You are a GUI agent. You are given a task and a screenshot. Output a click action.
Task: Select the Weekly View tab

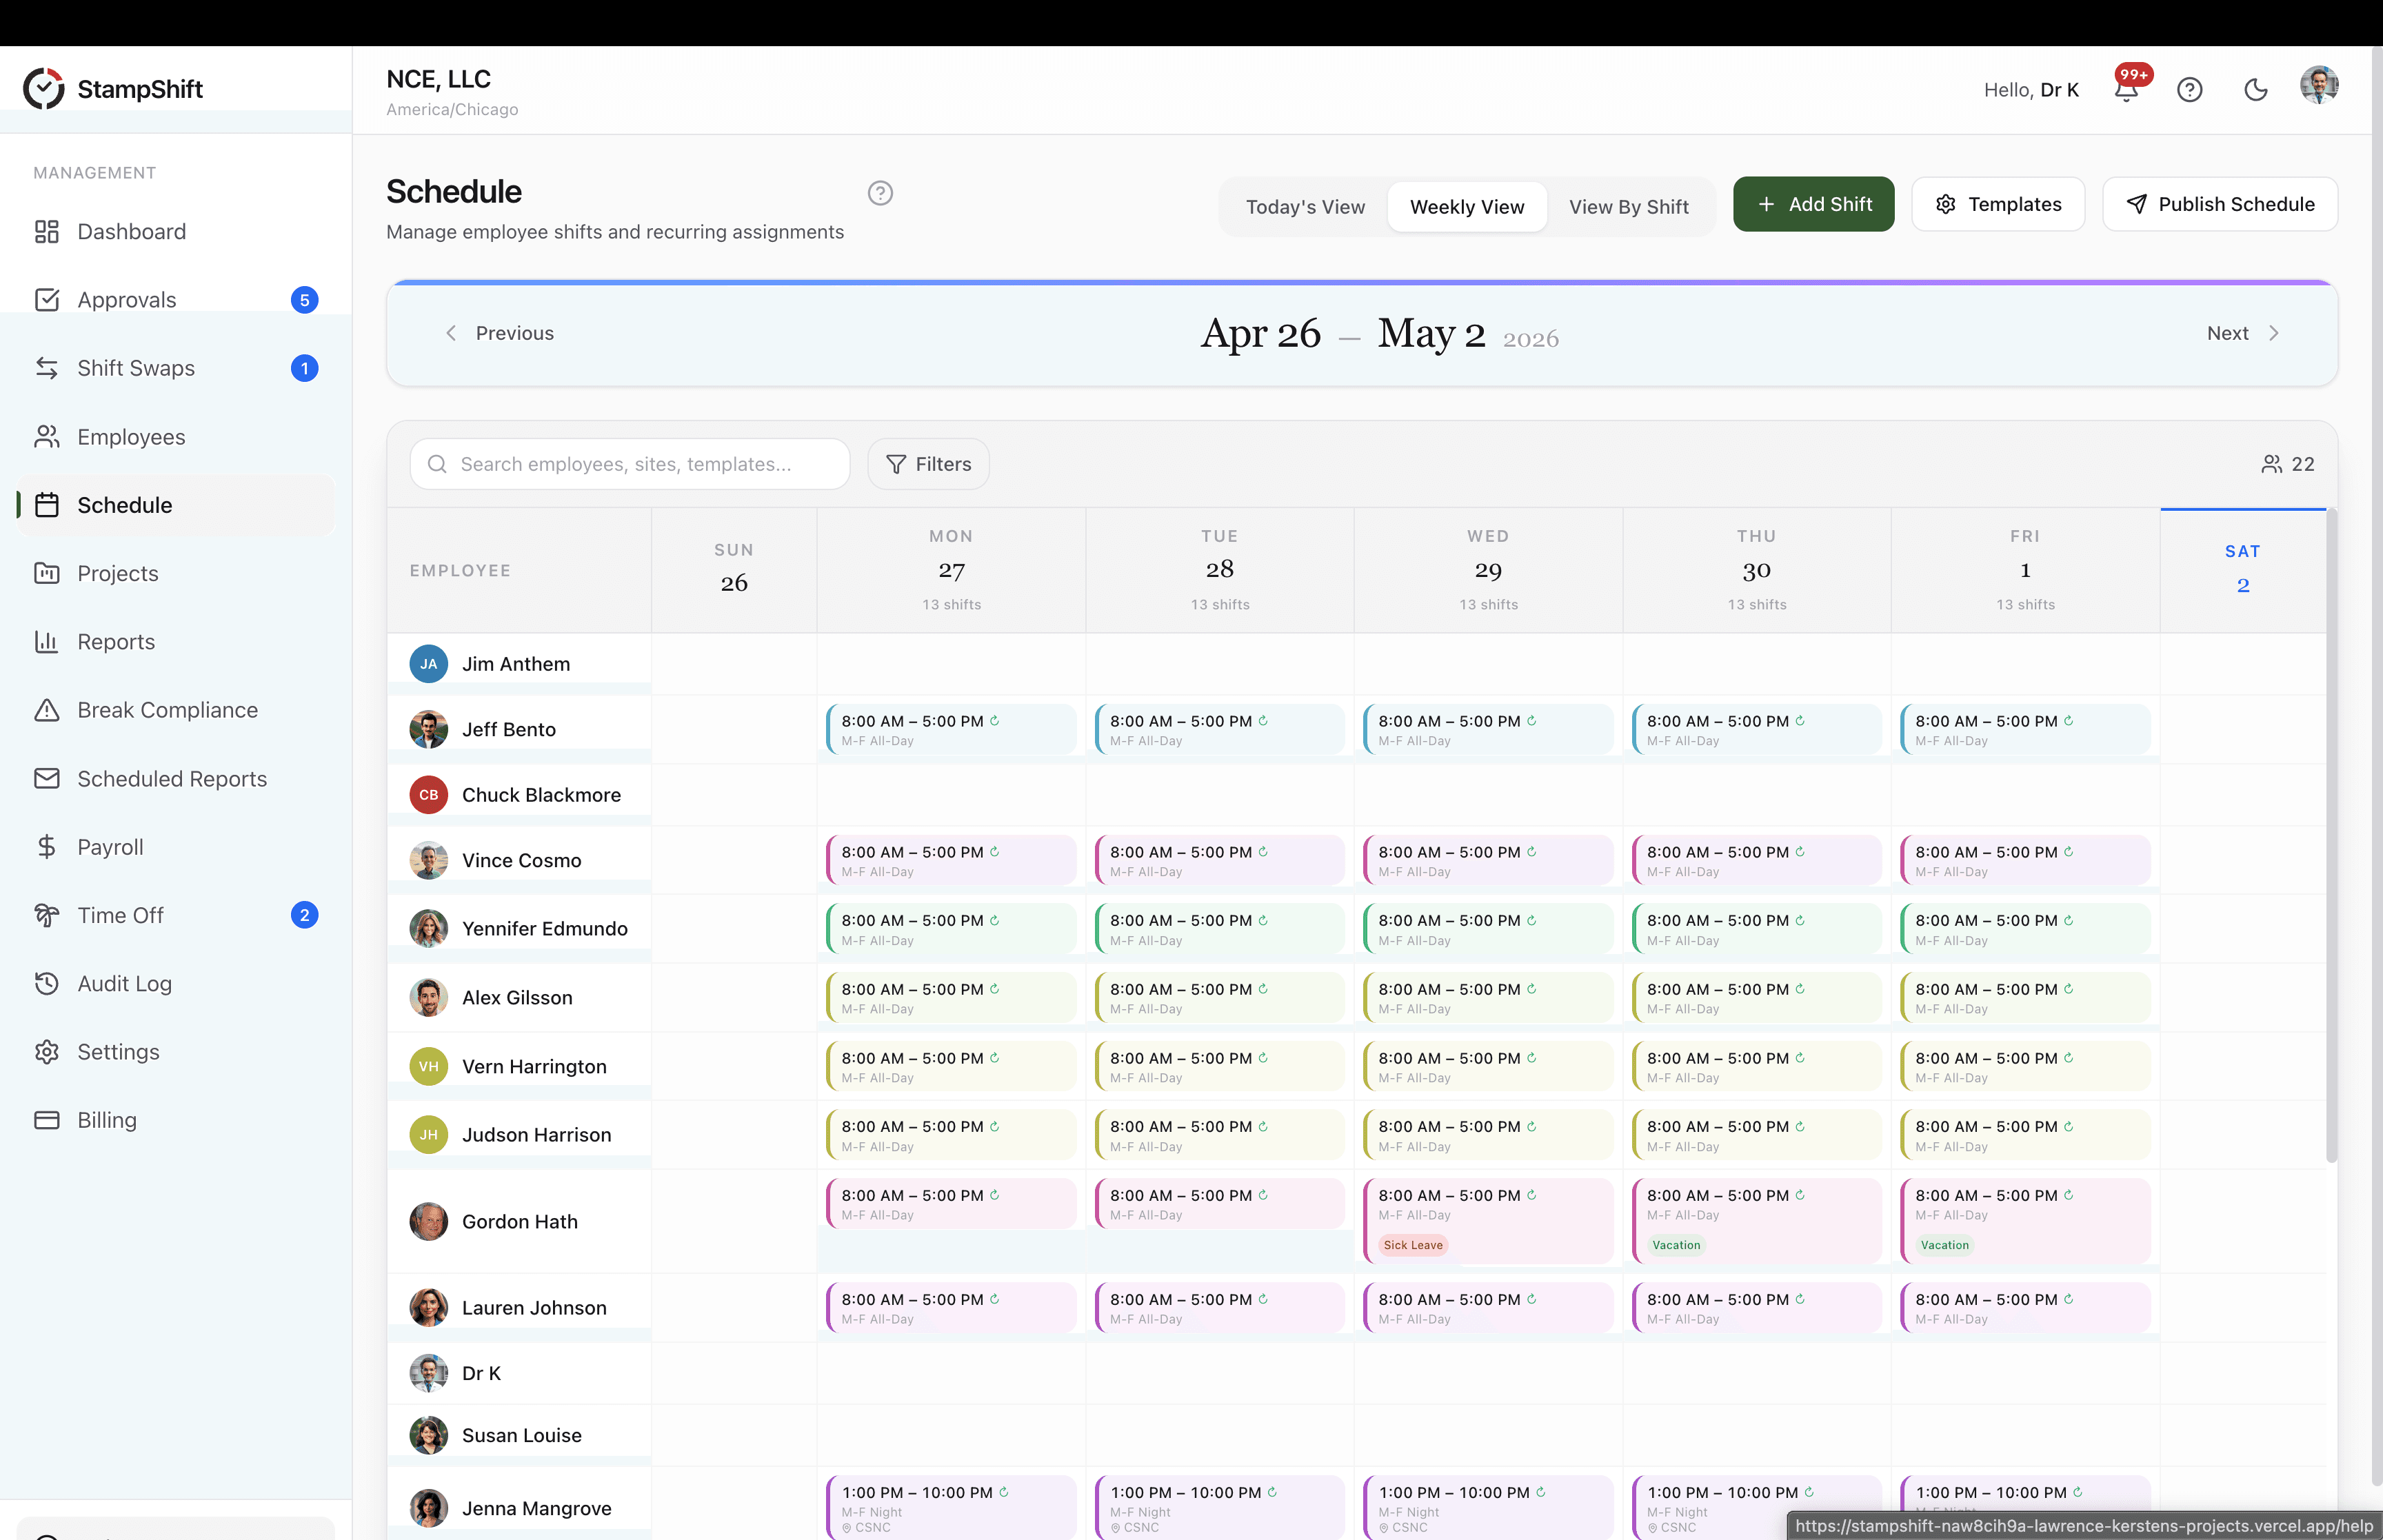(1467, 207)
